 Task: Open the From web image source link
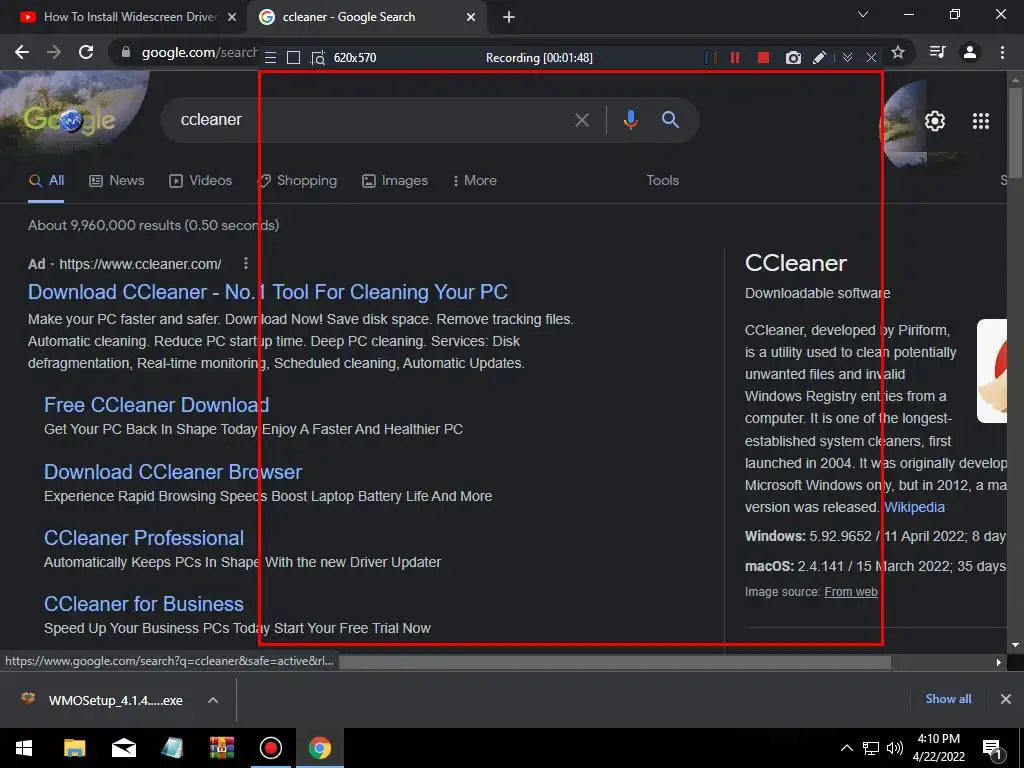coord(851,592)
